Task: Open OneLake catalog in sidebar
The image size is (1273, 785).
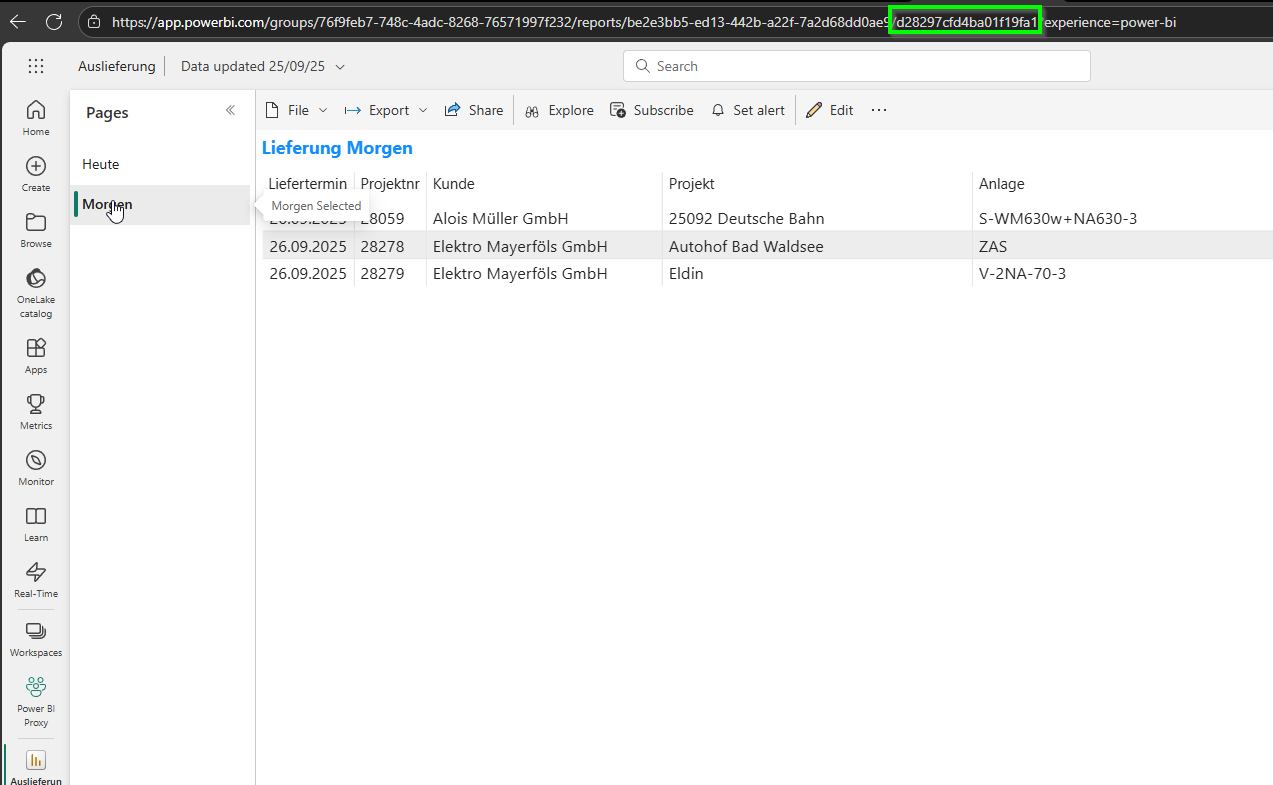Action: coord(36,292)
